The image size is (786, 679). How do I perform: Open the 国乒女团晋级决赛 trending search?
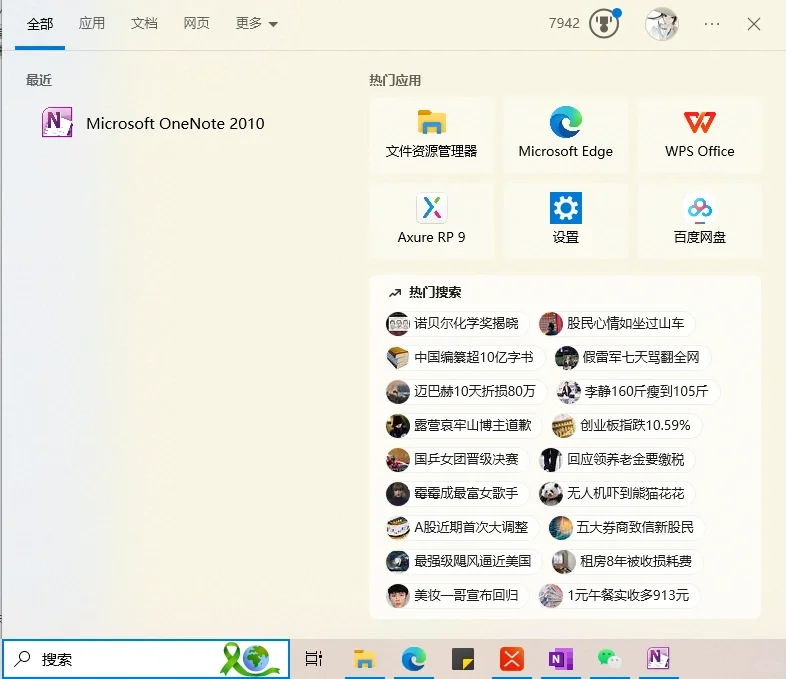point(457,460)
